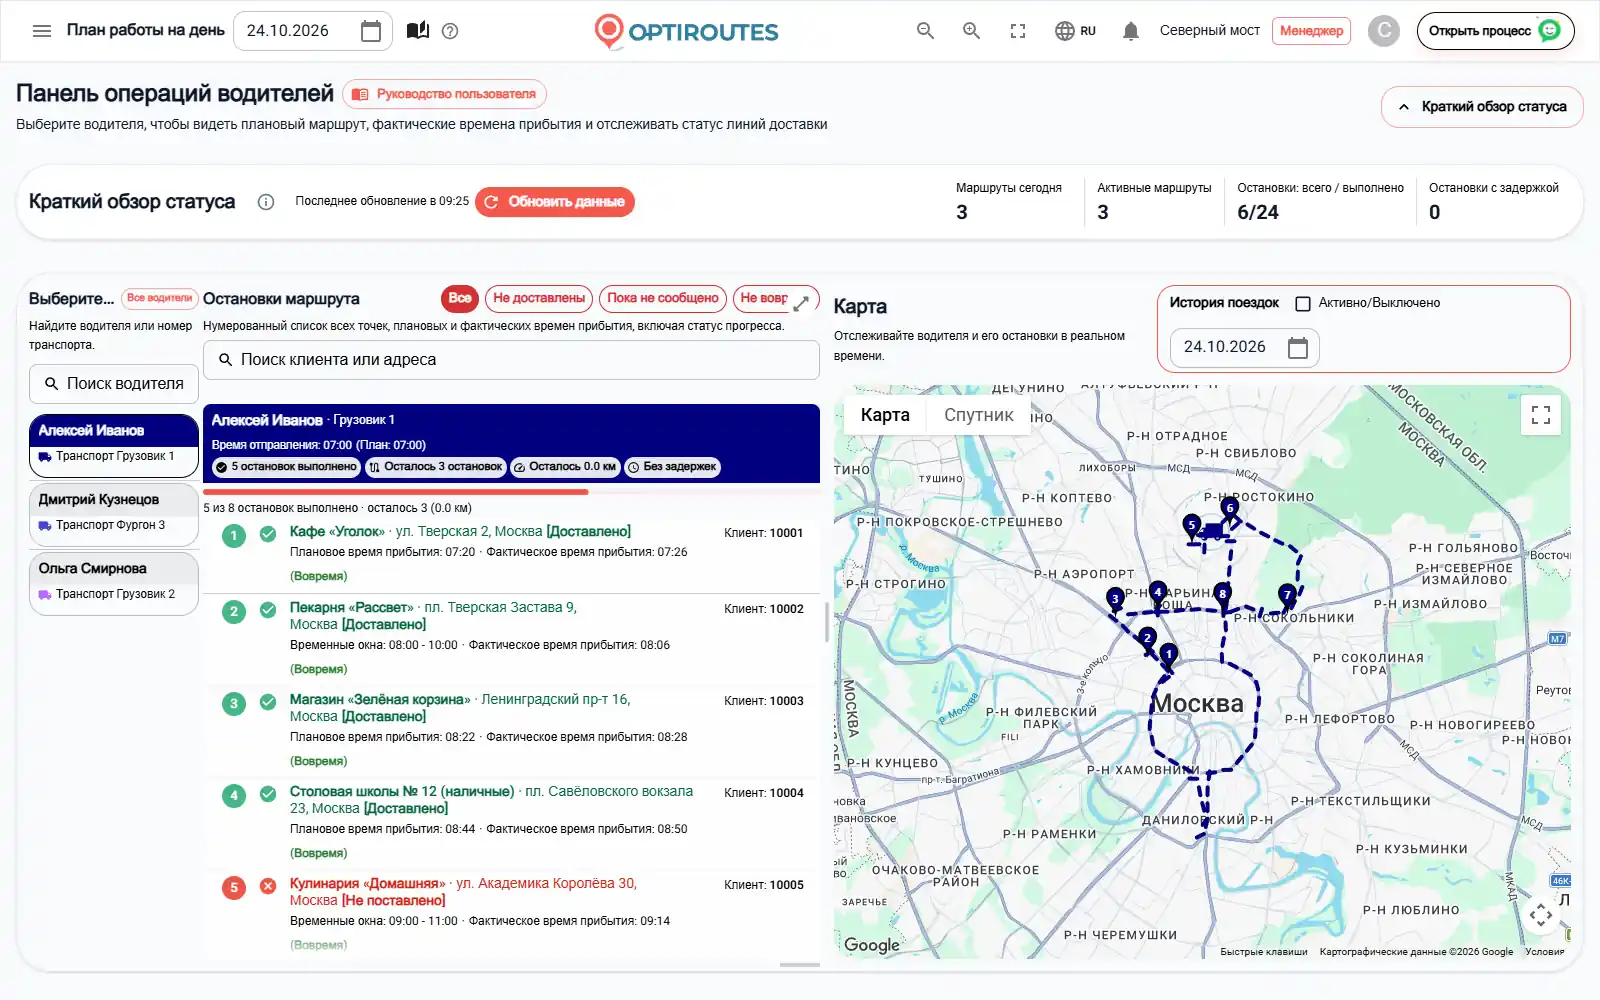Click the vertical scrollbar of the stops list

(827, 621)
